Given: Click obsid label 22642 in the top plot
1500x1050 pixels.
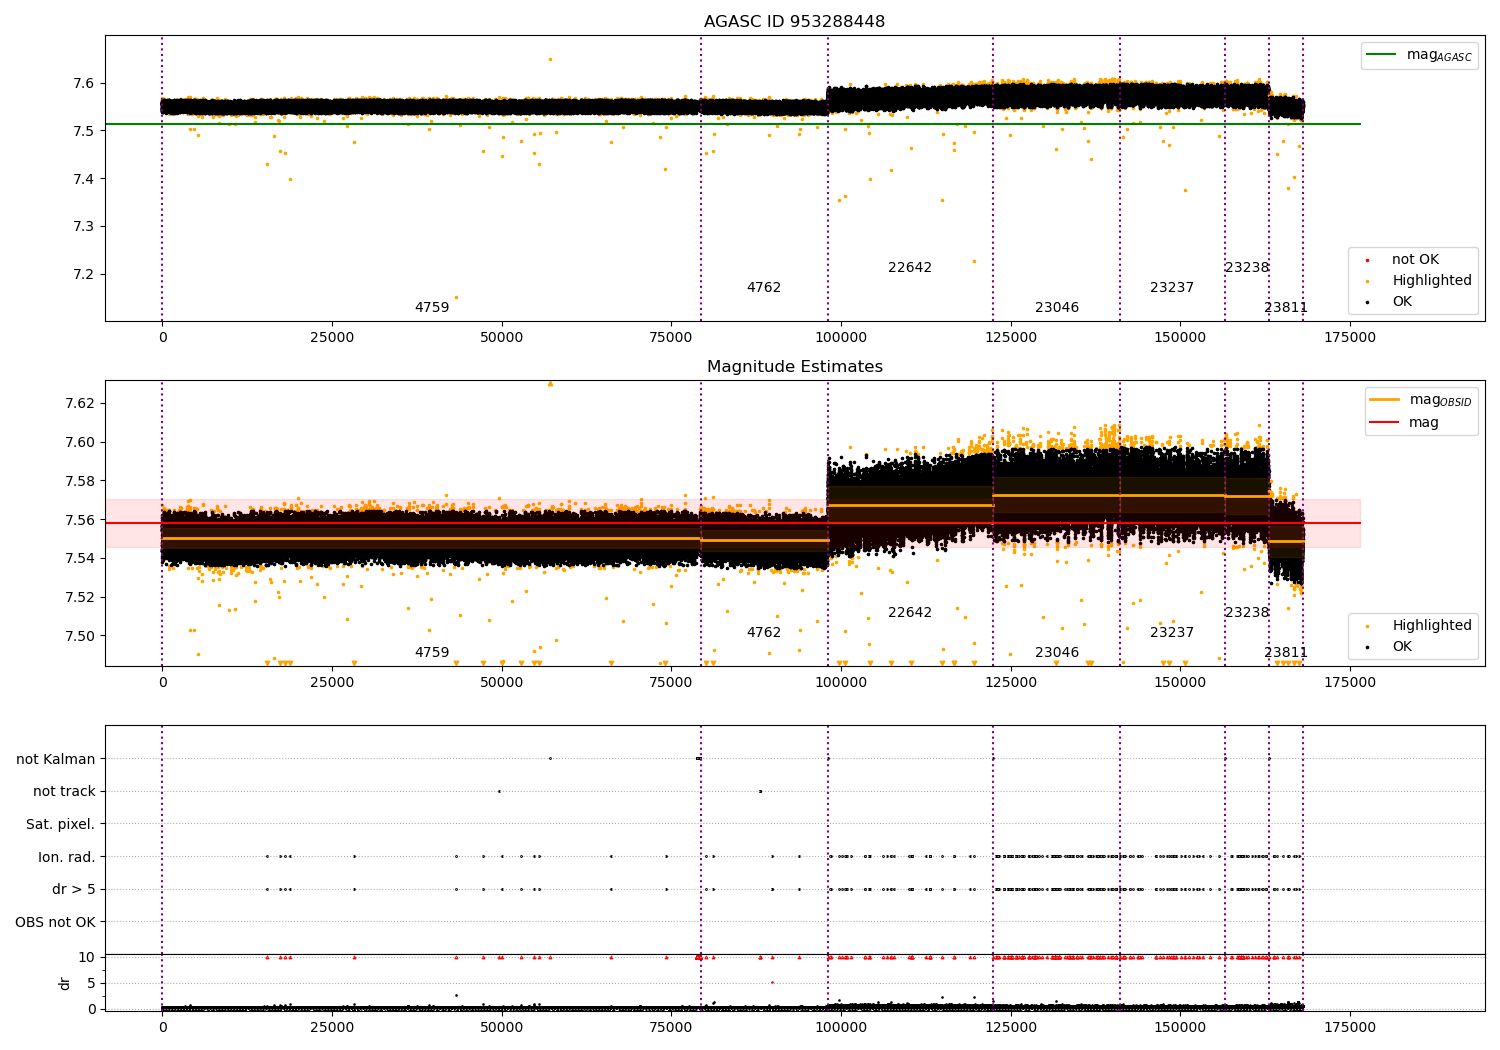Looking at the screenshot, I should coord(910,268).
